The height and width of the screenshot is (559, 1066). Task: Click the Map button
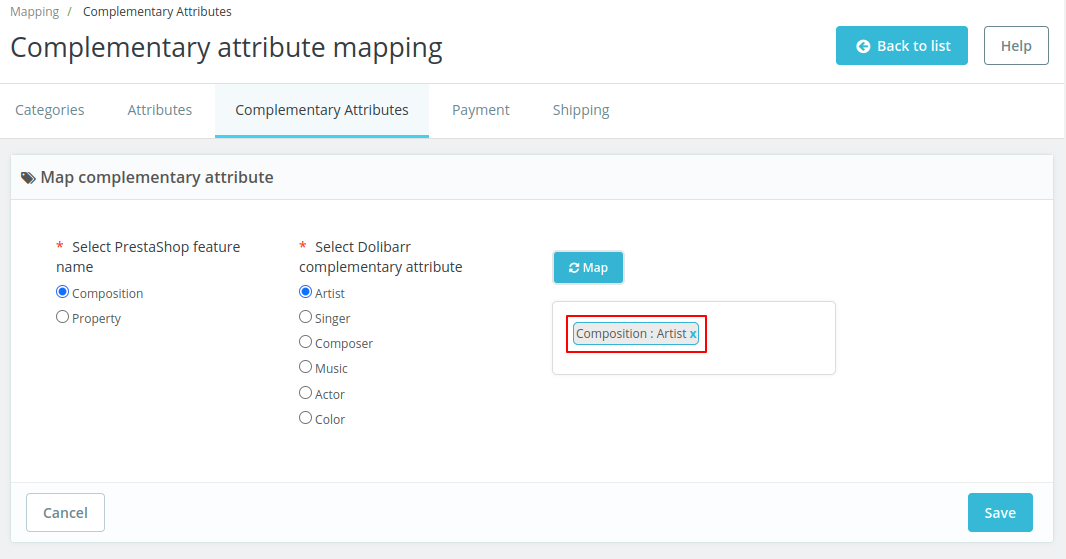point(588,268)
